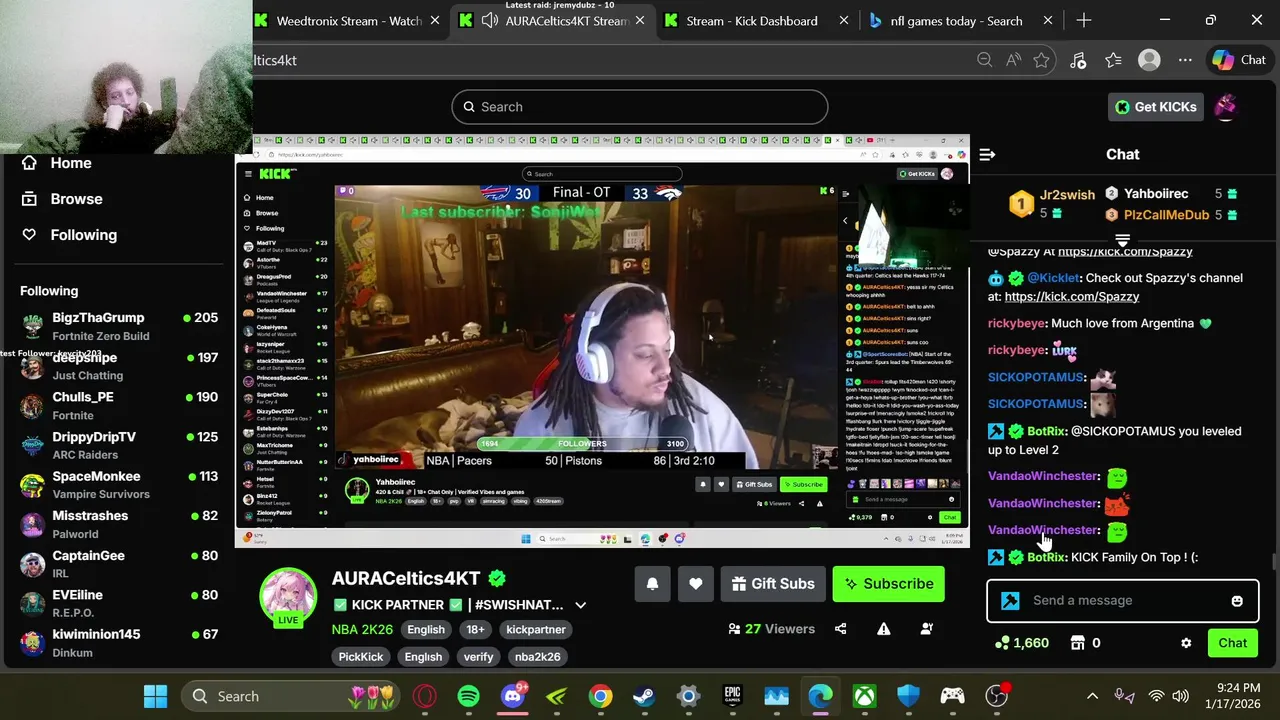The width and height of the screenshot is (1280, 720).
Task: Click the AURACeltics4KT LIVE avatar
Action: [x=288, y=597]
